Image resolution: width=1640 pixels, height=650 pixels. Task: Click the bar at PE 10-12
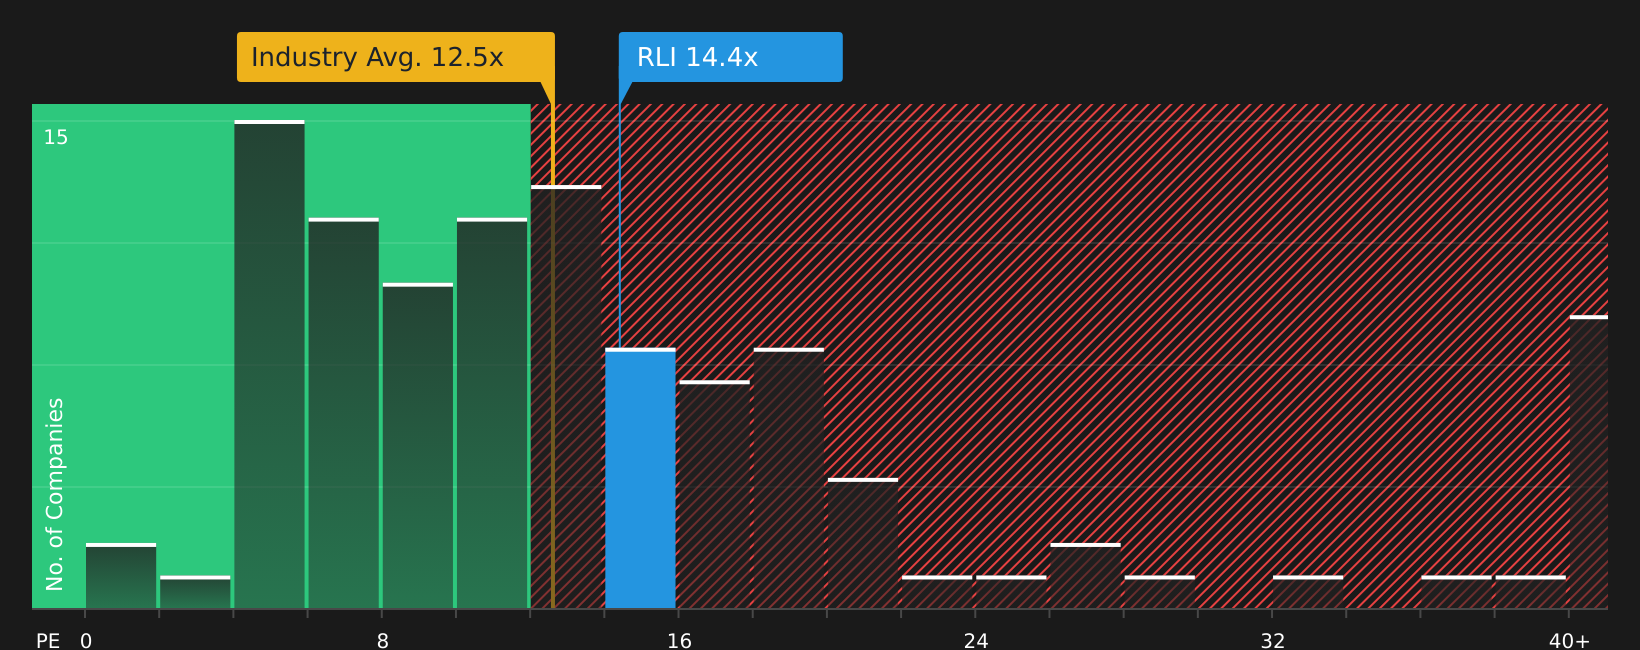coord(492,413)
